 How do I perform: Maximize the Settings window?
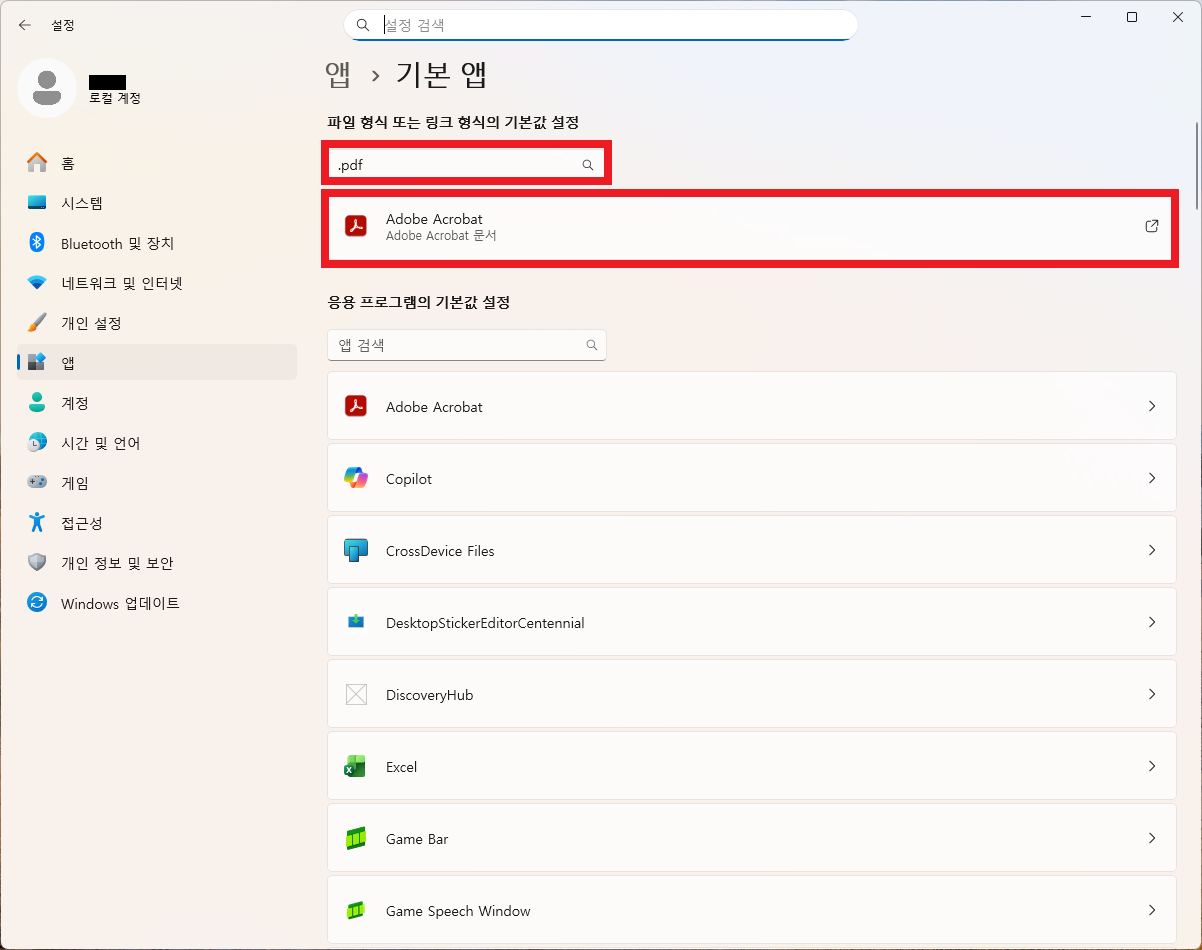[1132, 17]
